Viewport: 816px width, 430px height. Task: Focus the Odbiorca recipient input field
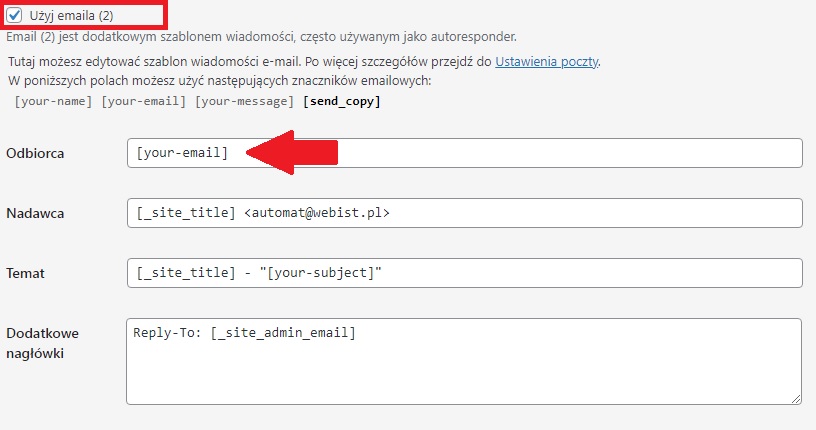point(520,153)
